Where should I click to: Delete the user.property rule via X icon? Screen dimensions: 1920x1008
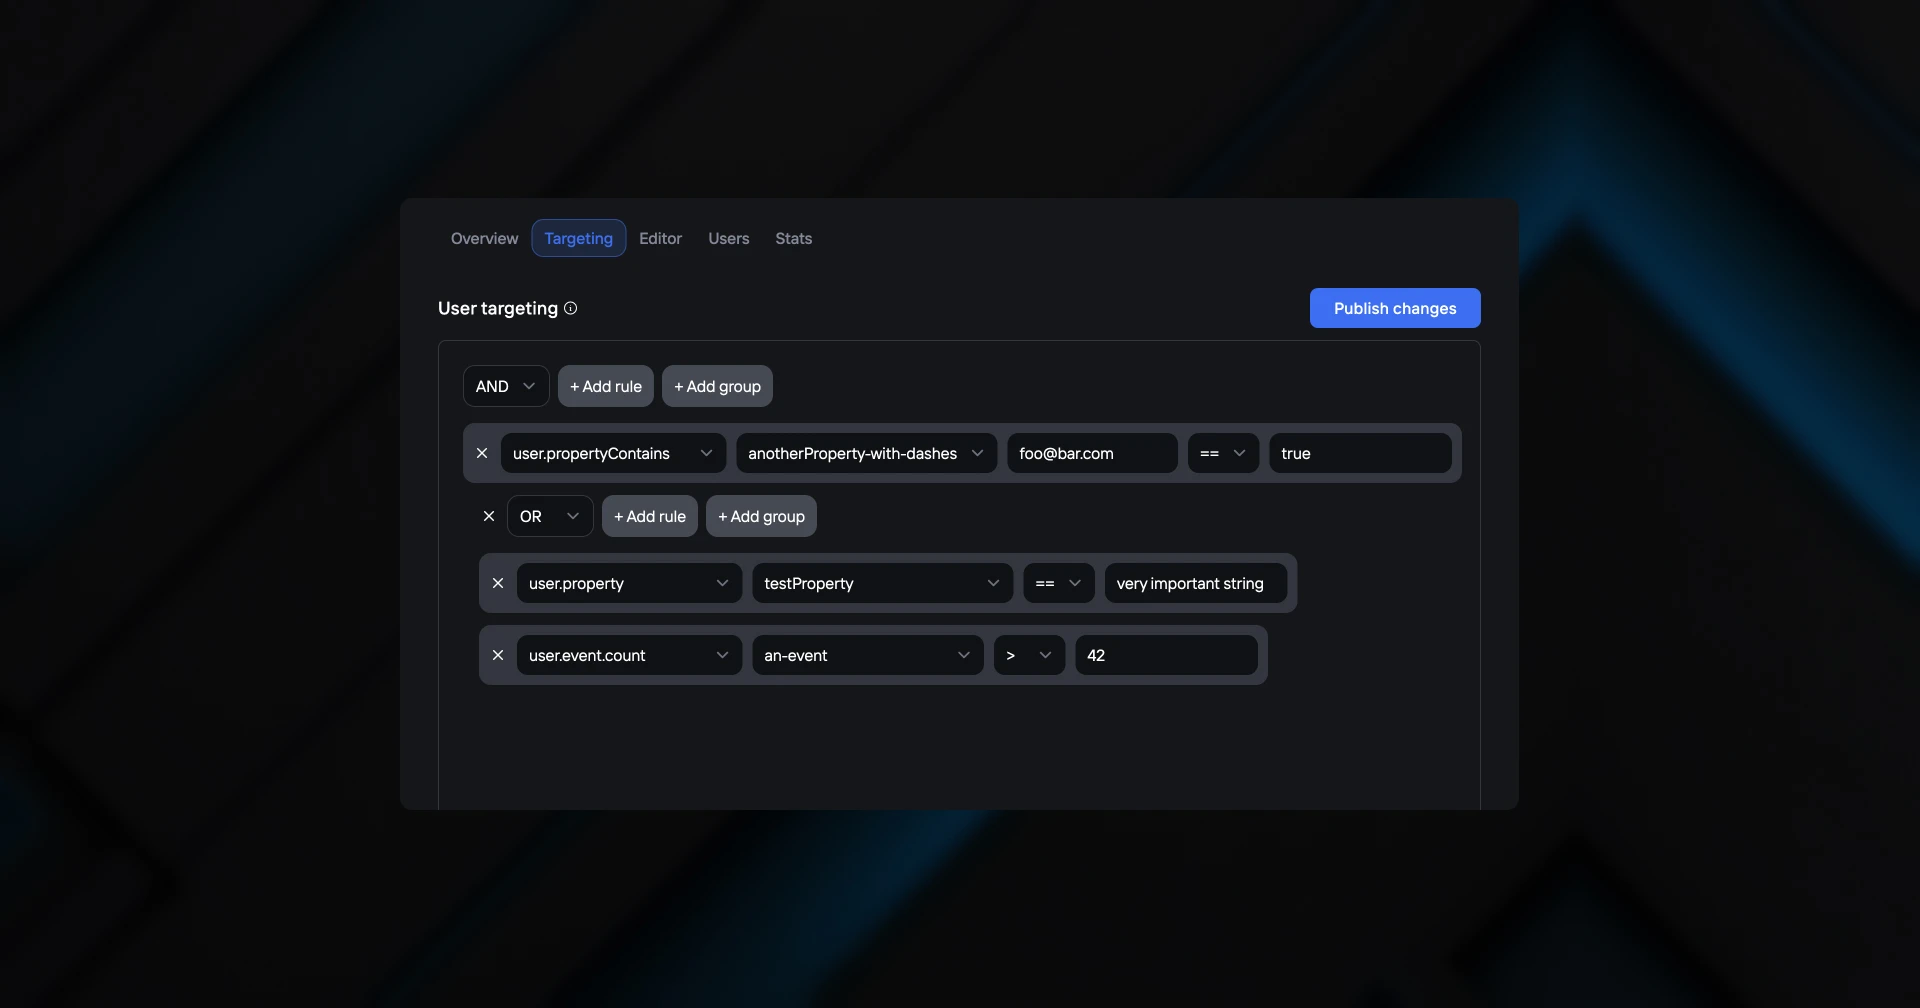(498, 583)
